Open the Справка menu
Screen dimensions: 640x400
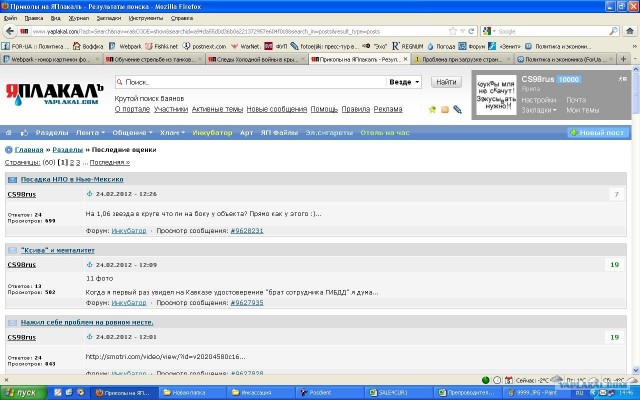[182, 18]
